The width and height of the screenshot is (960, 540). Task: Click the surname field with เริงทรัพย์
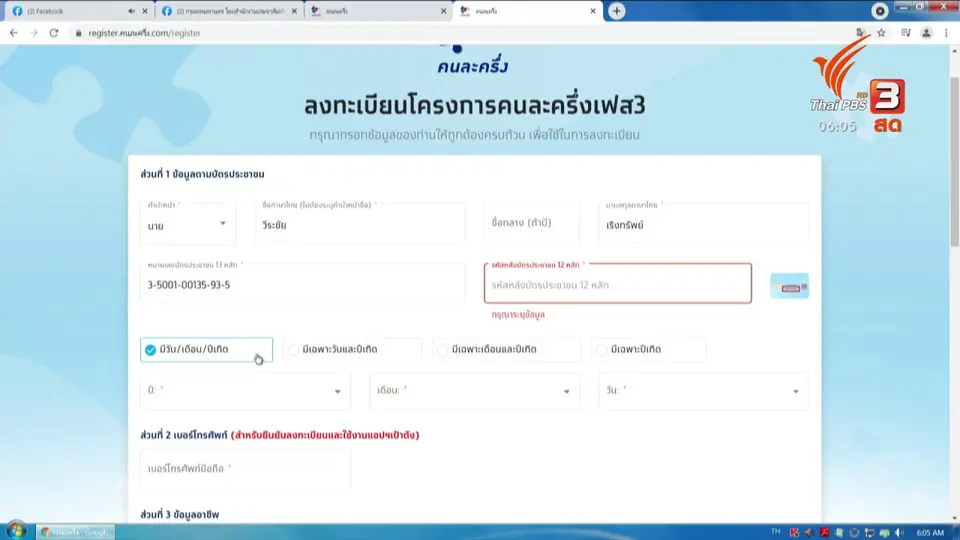pyautogui.click(x=703, y=223)
